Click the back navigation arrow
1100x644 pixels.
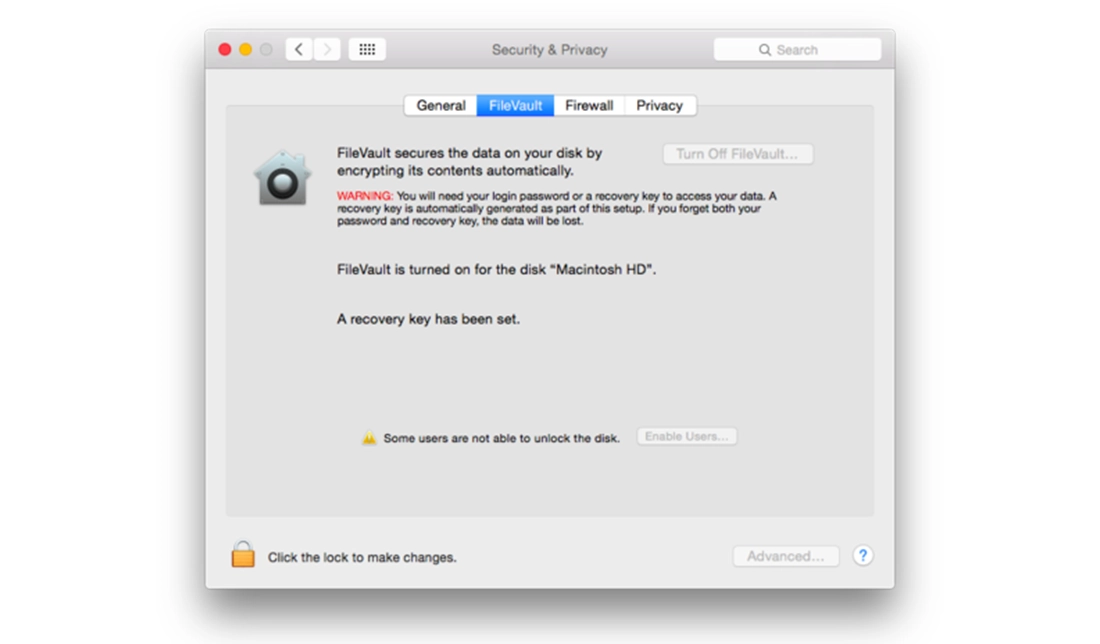(298, 48)
